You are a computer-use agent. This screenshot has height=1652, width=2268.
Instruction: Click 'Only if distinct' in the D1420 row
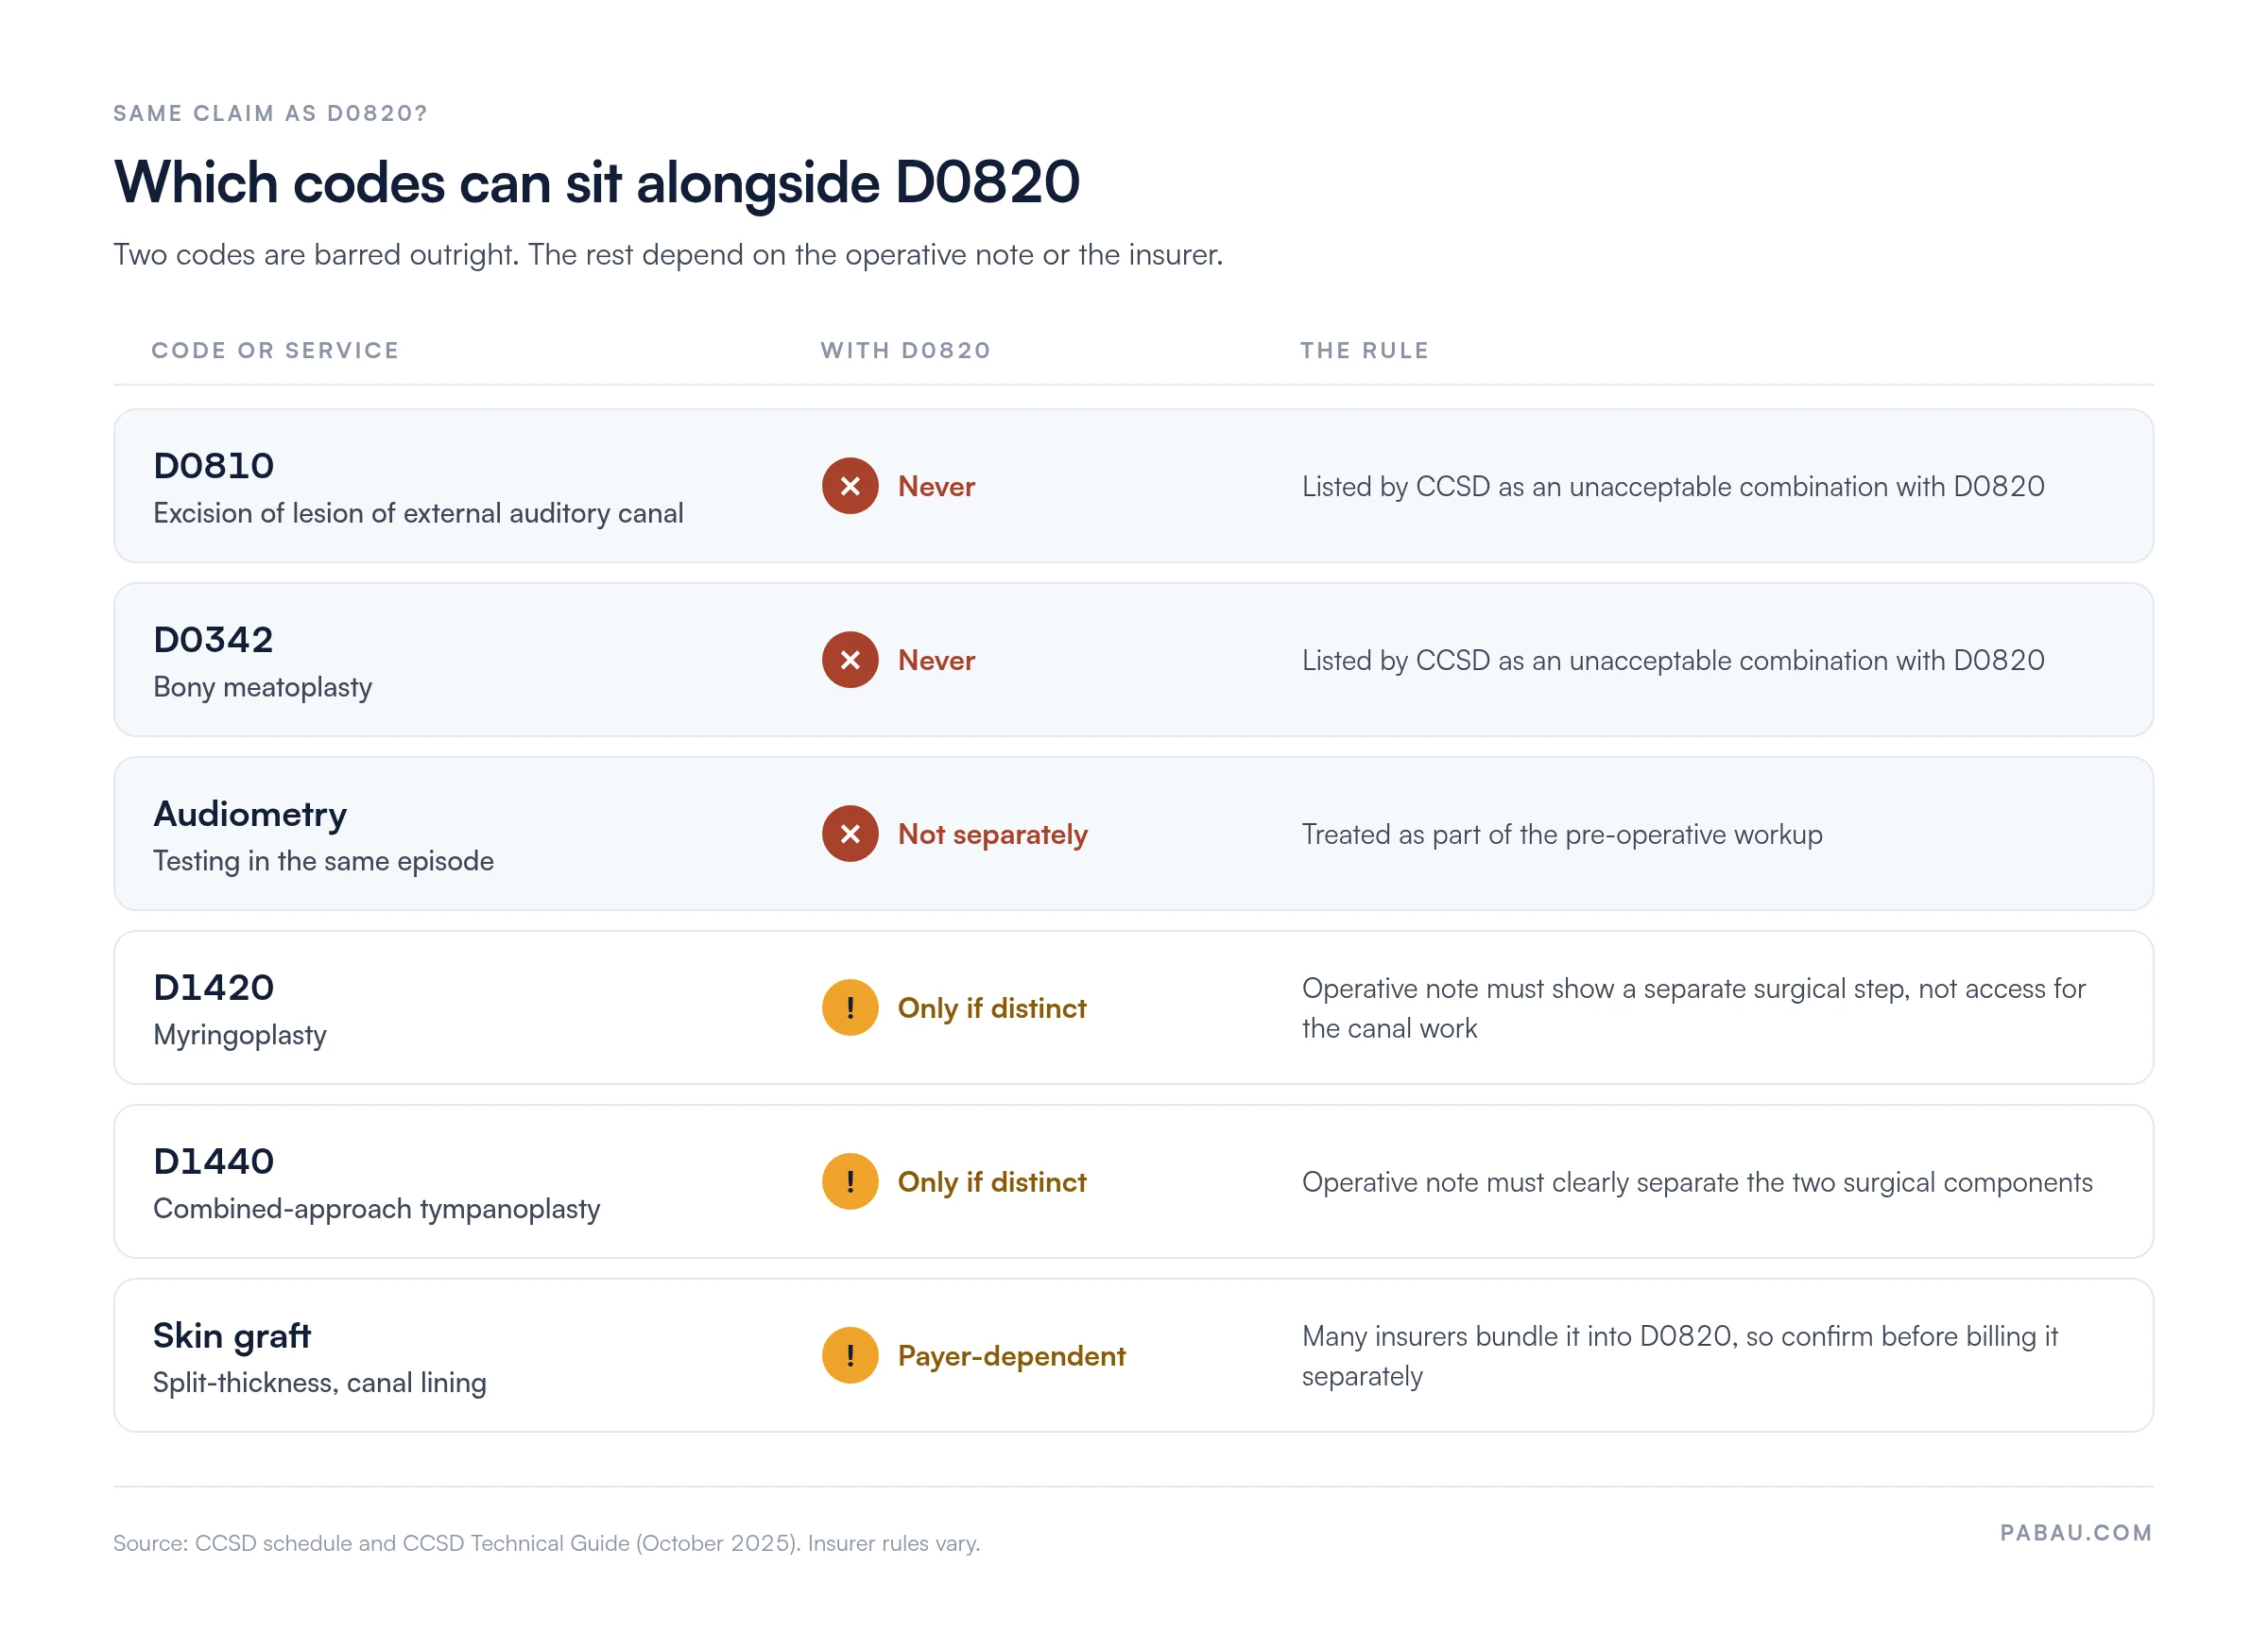pos(991,1009)
